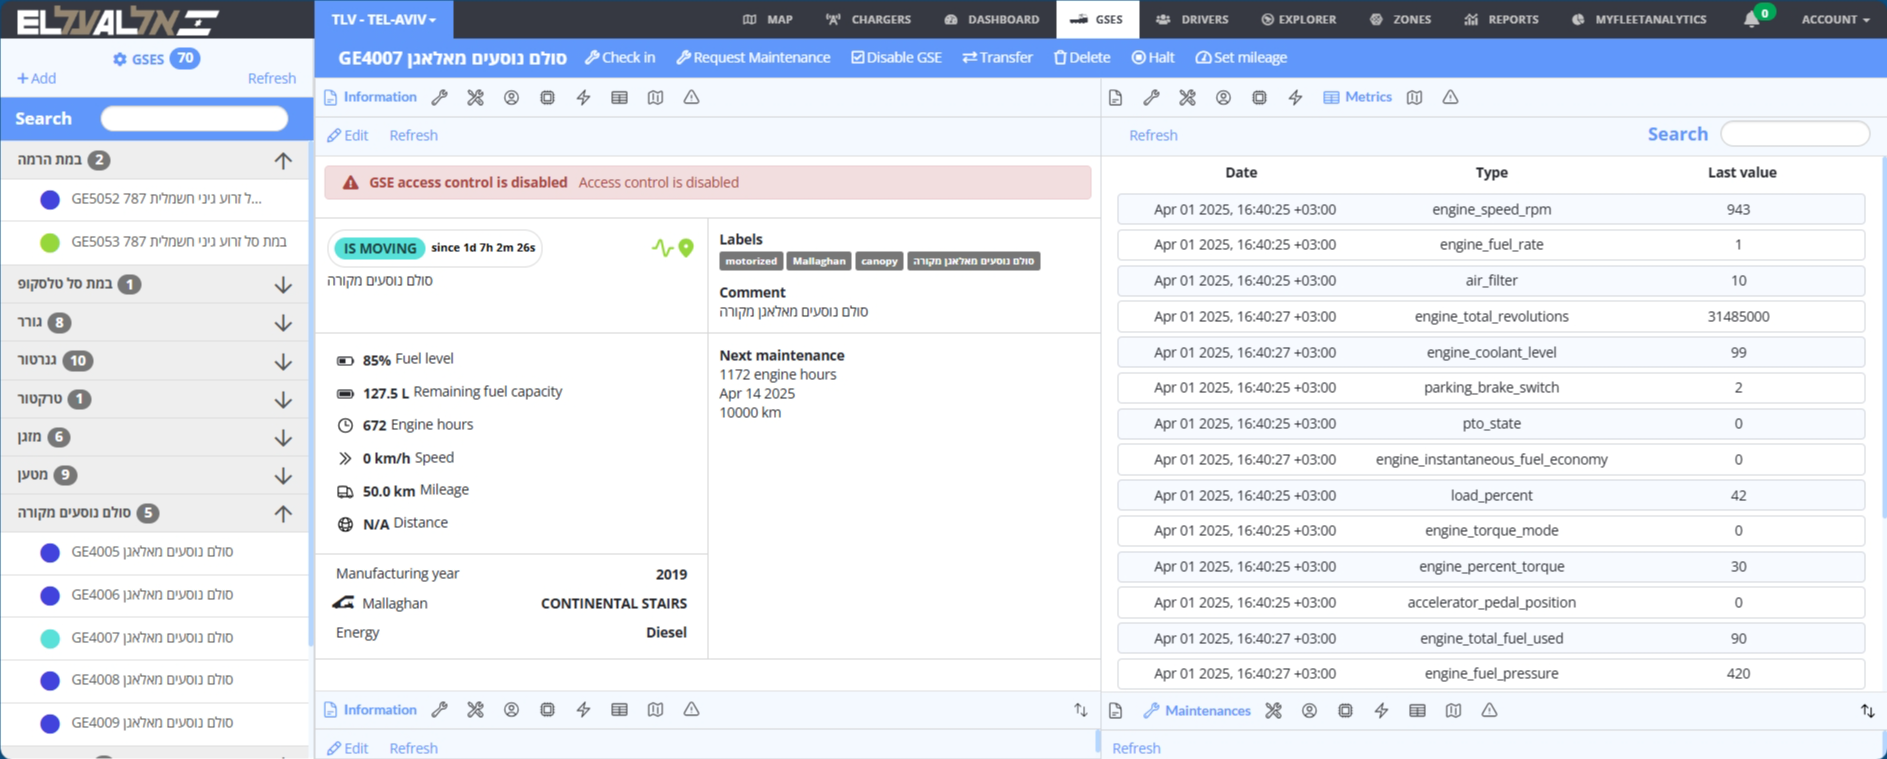This screenshot has width=1887, height=759.
Task: Open the Account dropdown menu
Action: point(1835,20)
